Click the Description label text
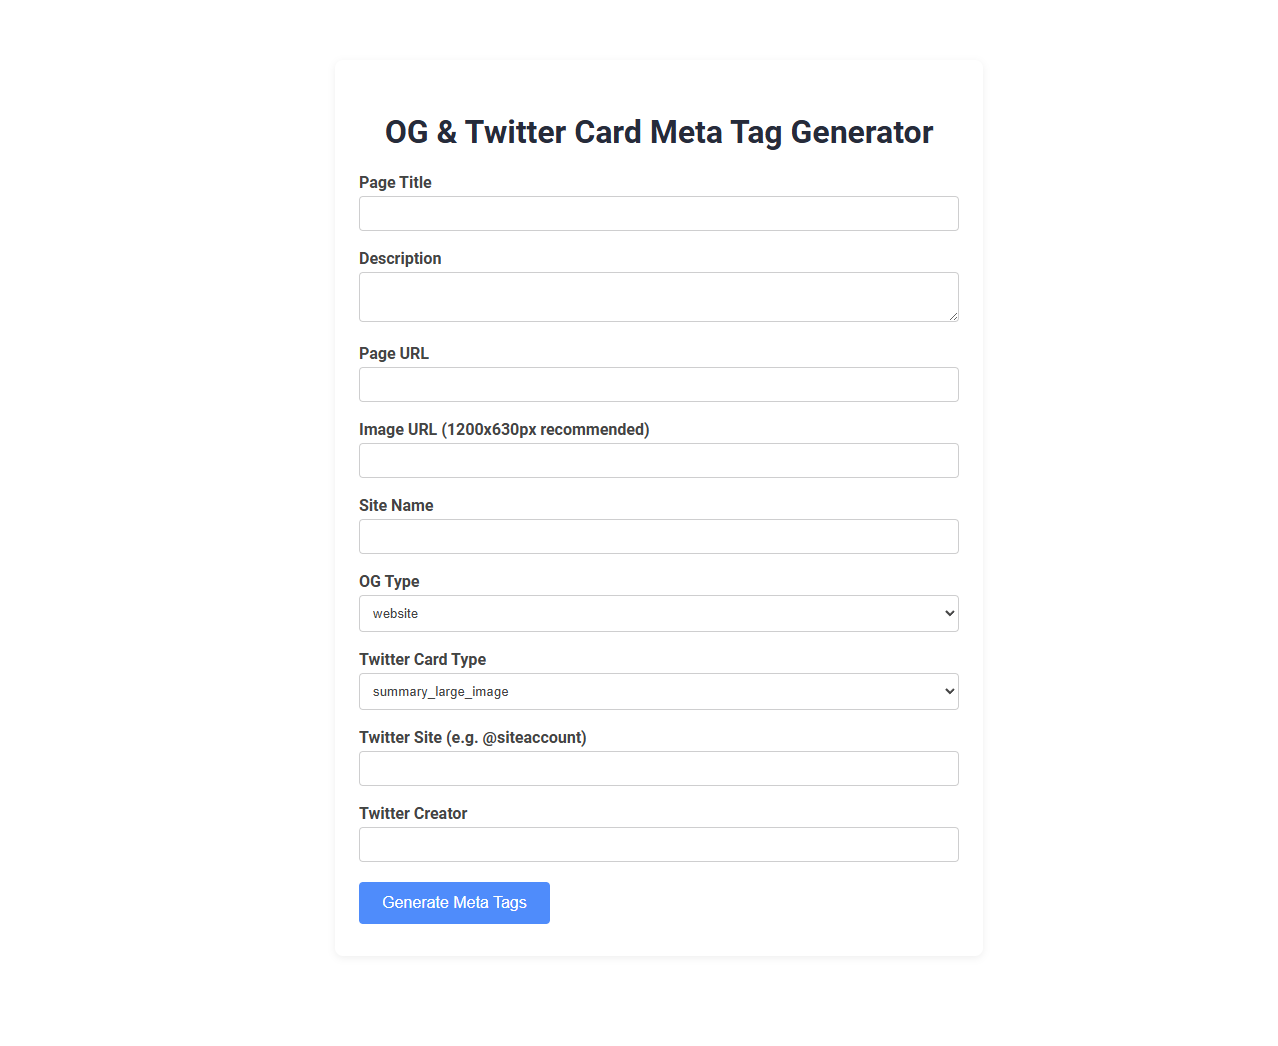 400,258
